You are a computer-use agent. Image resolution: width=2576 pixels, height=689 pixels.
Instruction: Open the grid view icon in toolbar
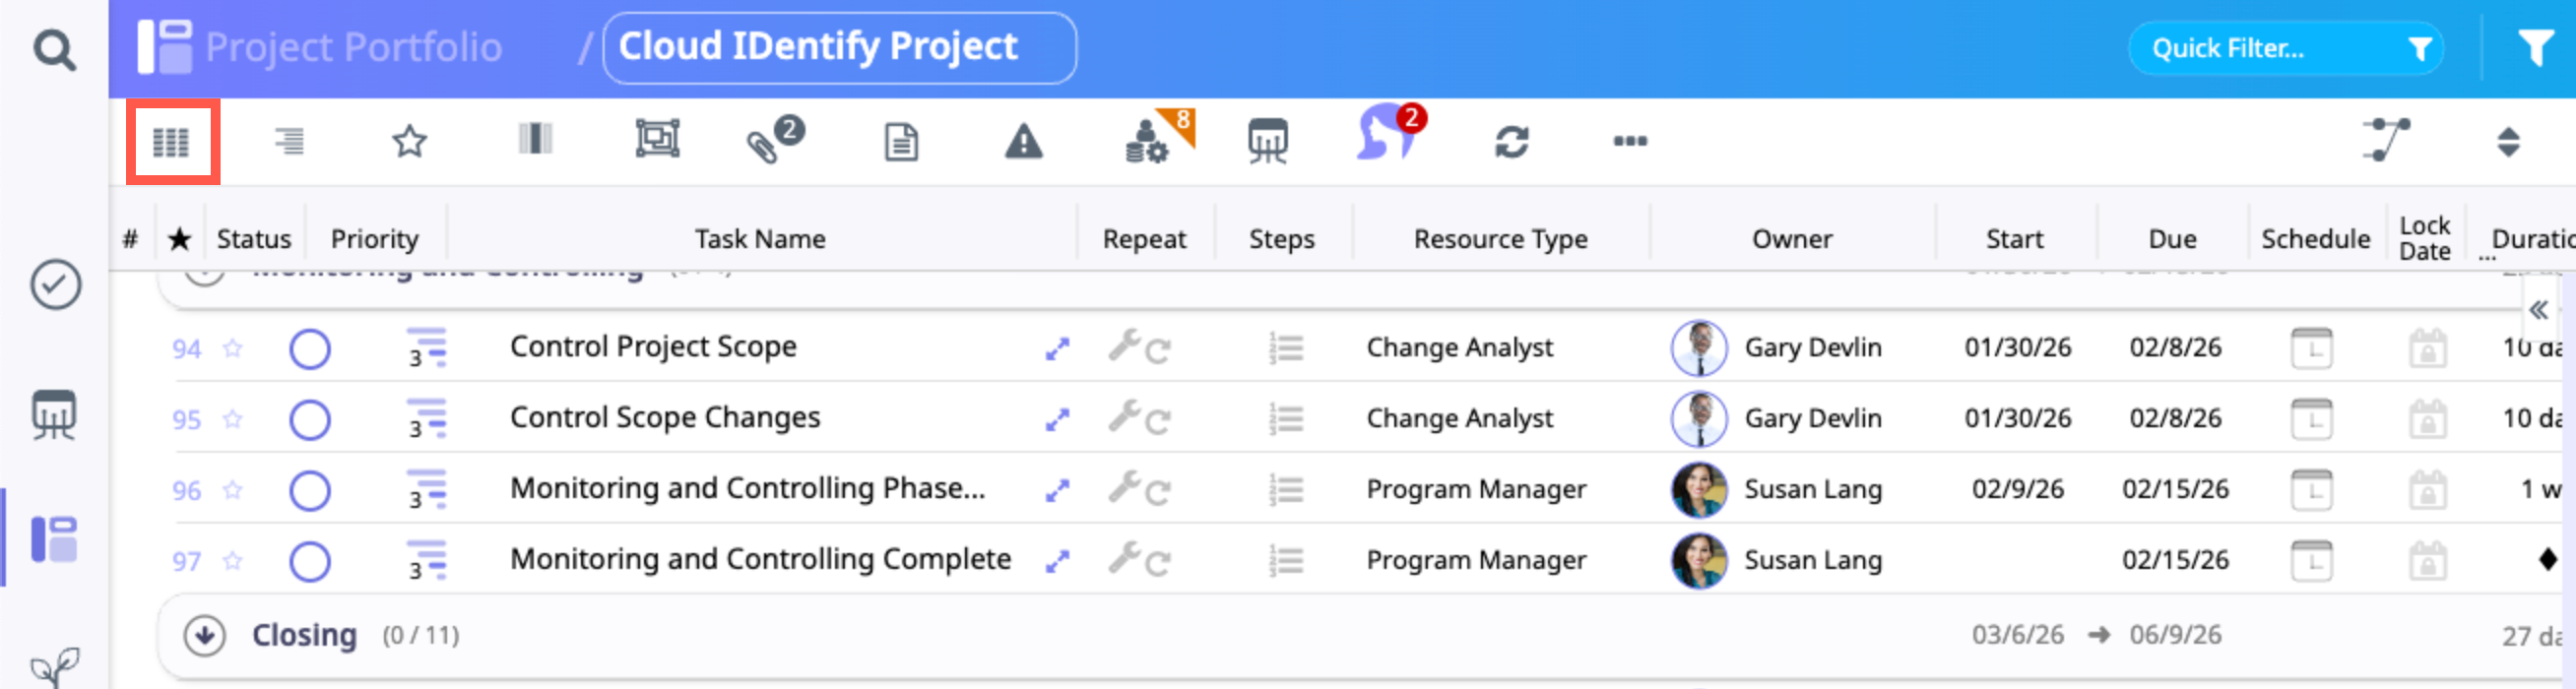(171, 142)
